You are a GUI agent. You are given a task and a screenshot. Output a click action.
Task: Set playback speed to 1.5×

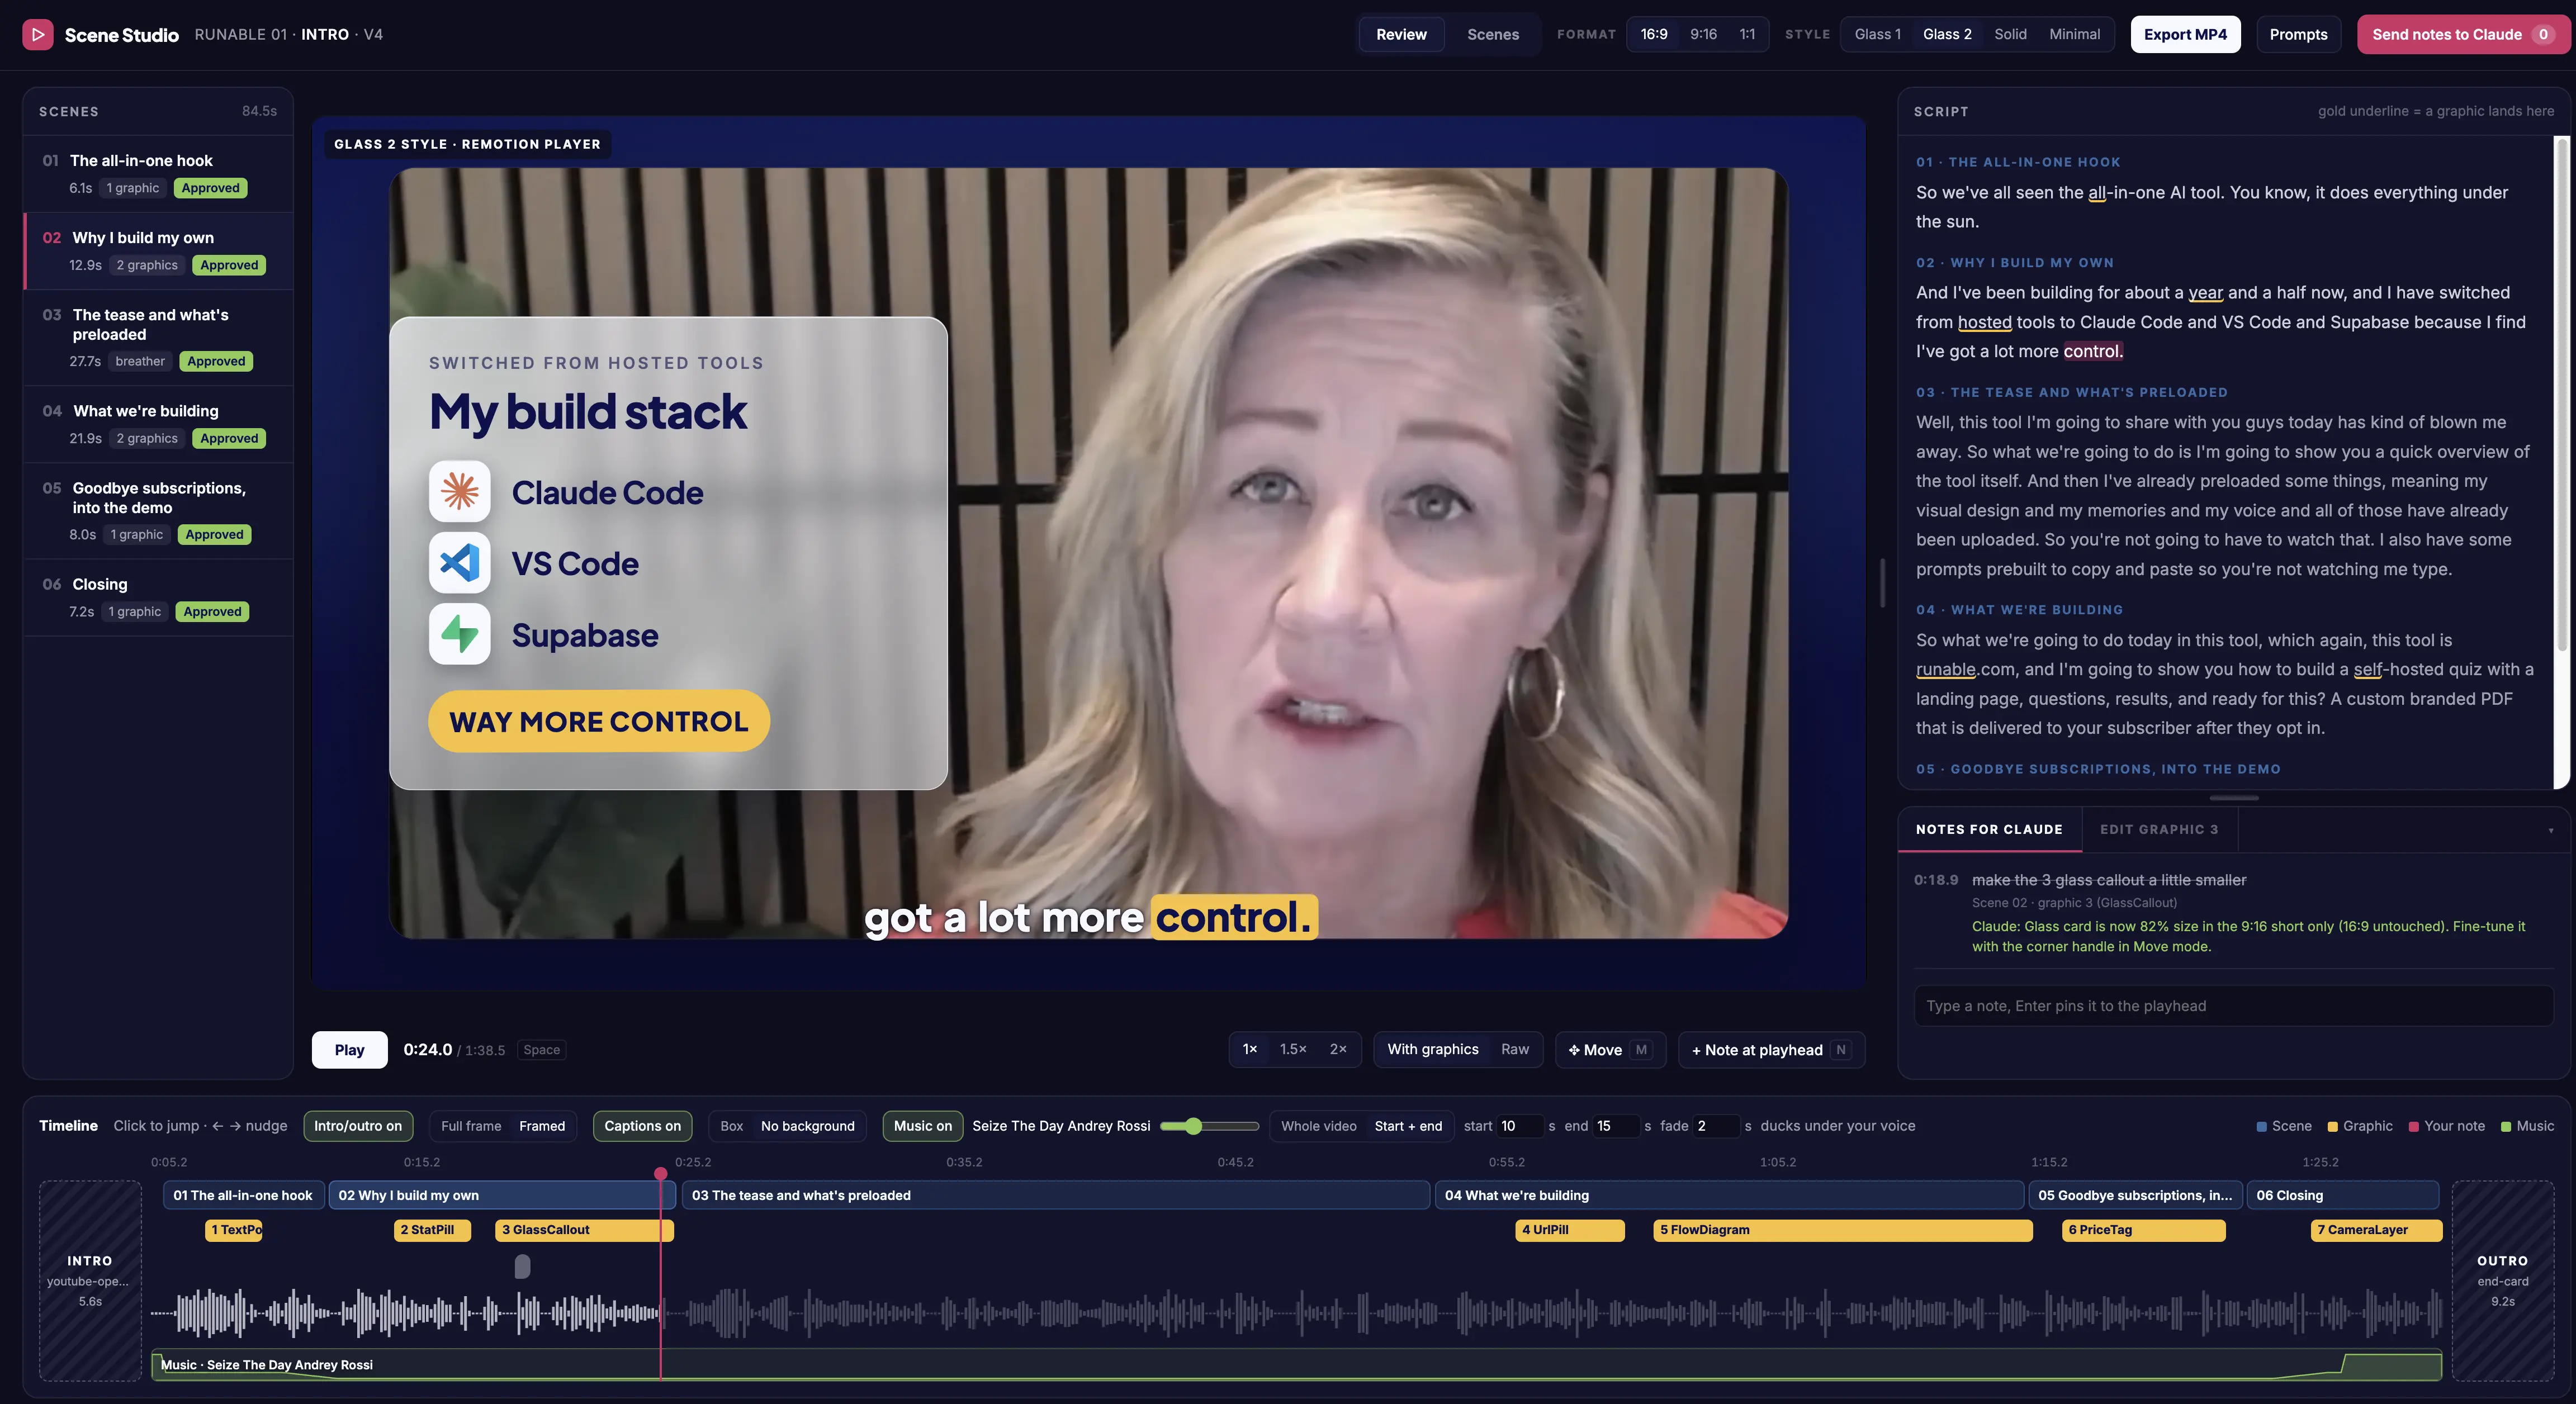pyautogui.click(x=1292, y=1049)
